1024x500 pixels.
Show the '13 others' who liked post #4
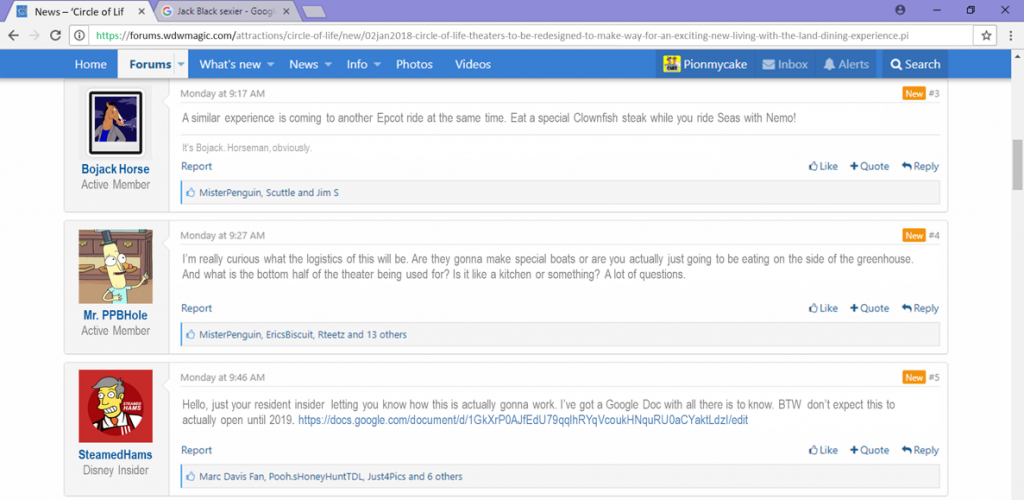click(x=386, y=334)
